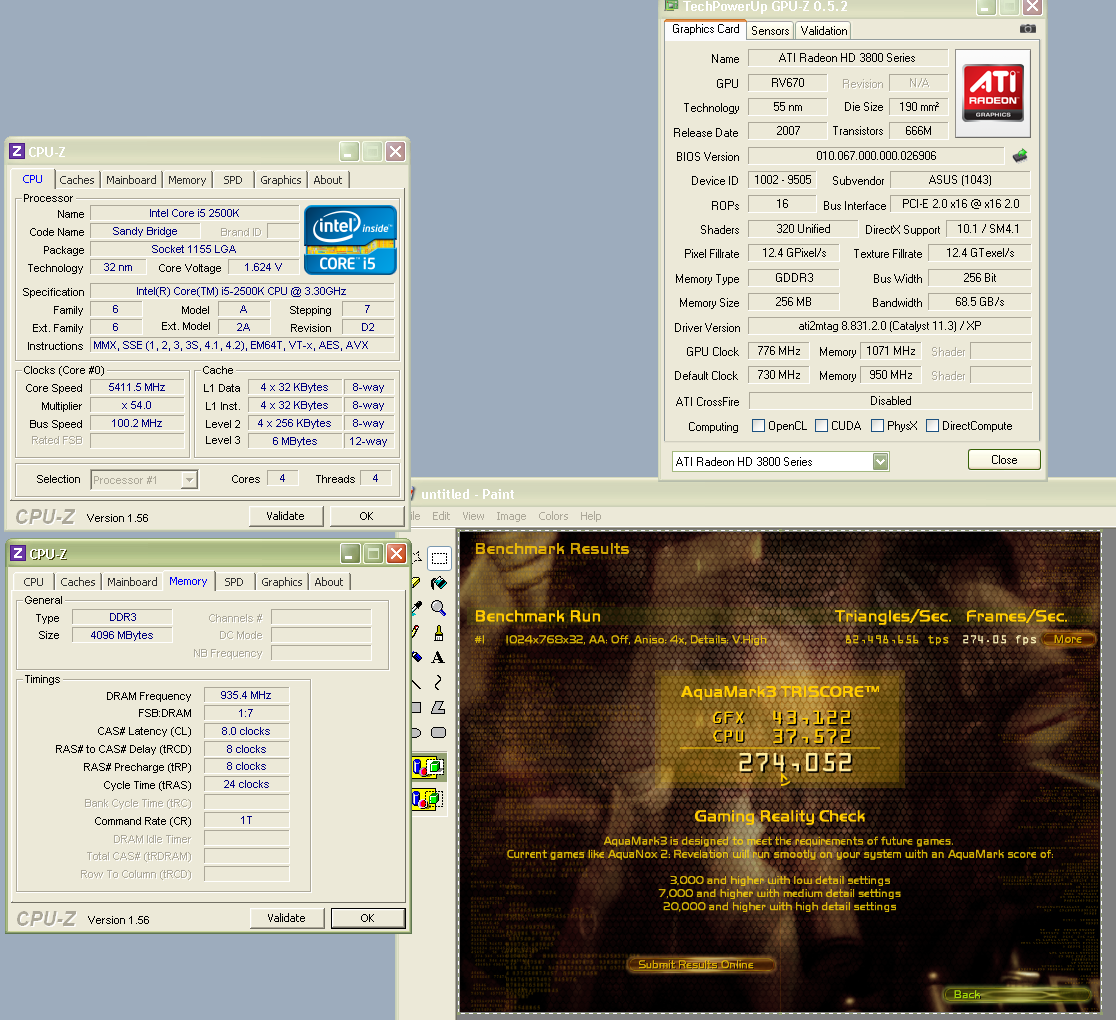Open the graphics card selector dropdown in GPU-Z
1116x1020 pixels.
point(880,461)
